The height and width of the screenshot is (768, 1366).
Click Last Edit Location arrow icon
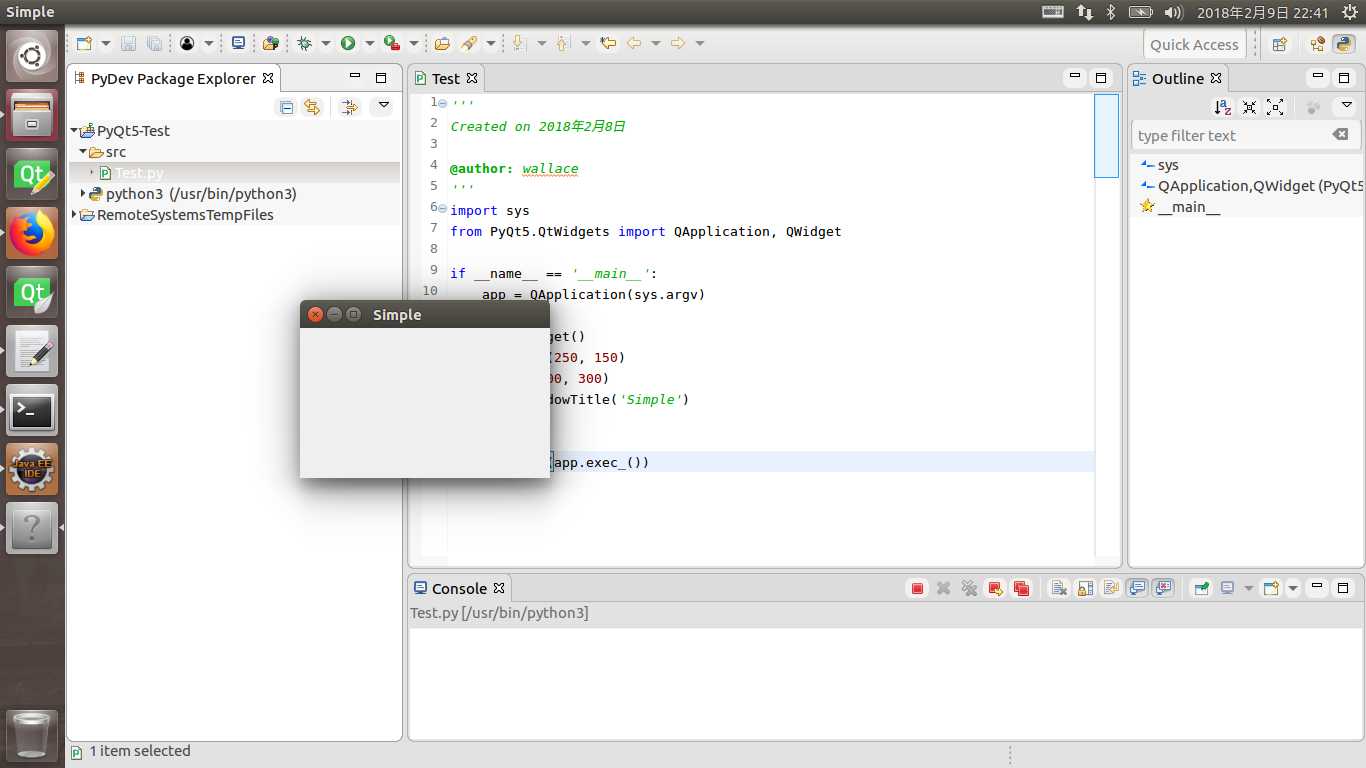point(608,43)
